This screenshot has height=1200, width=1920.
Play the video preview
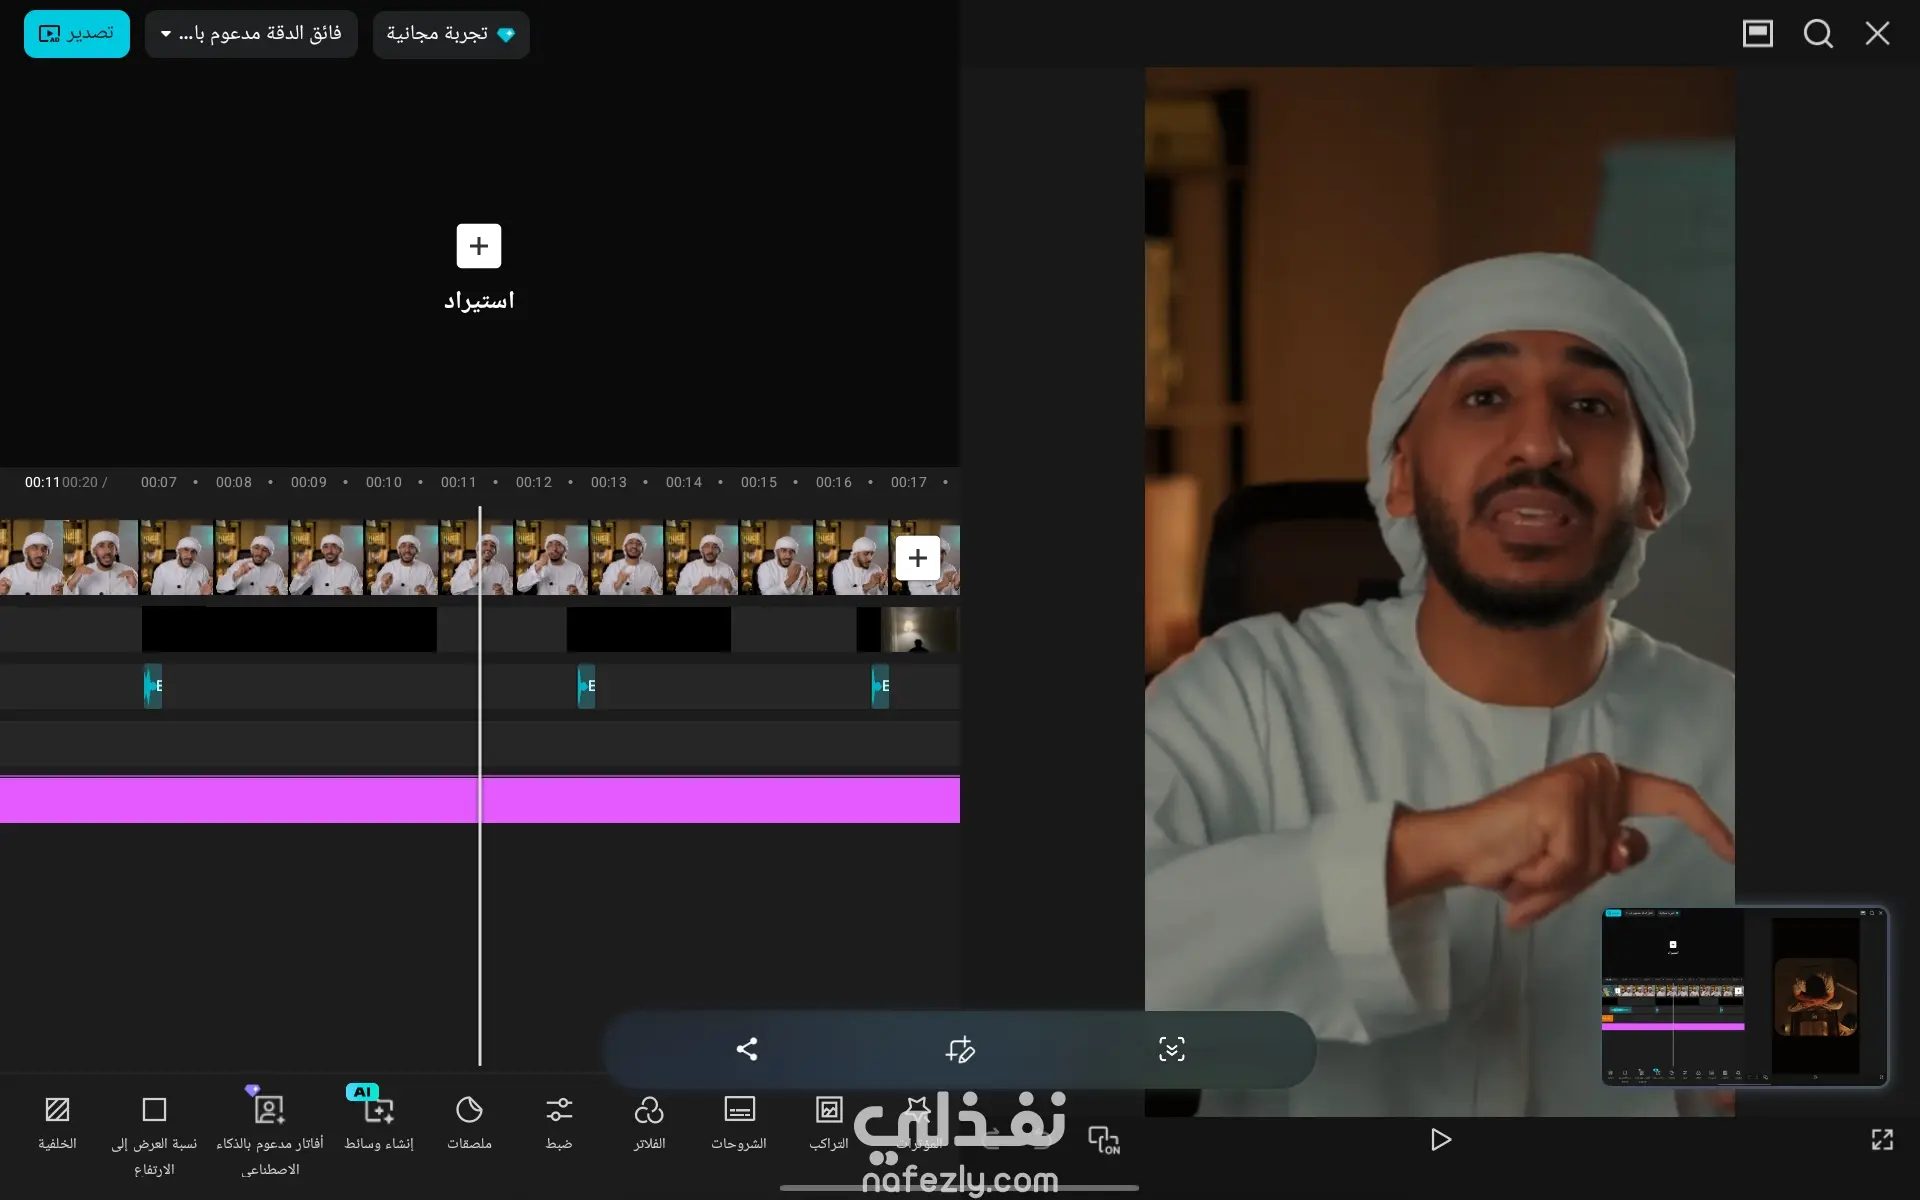1441,1140
